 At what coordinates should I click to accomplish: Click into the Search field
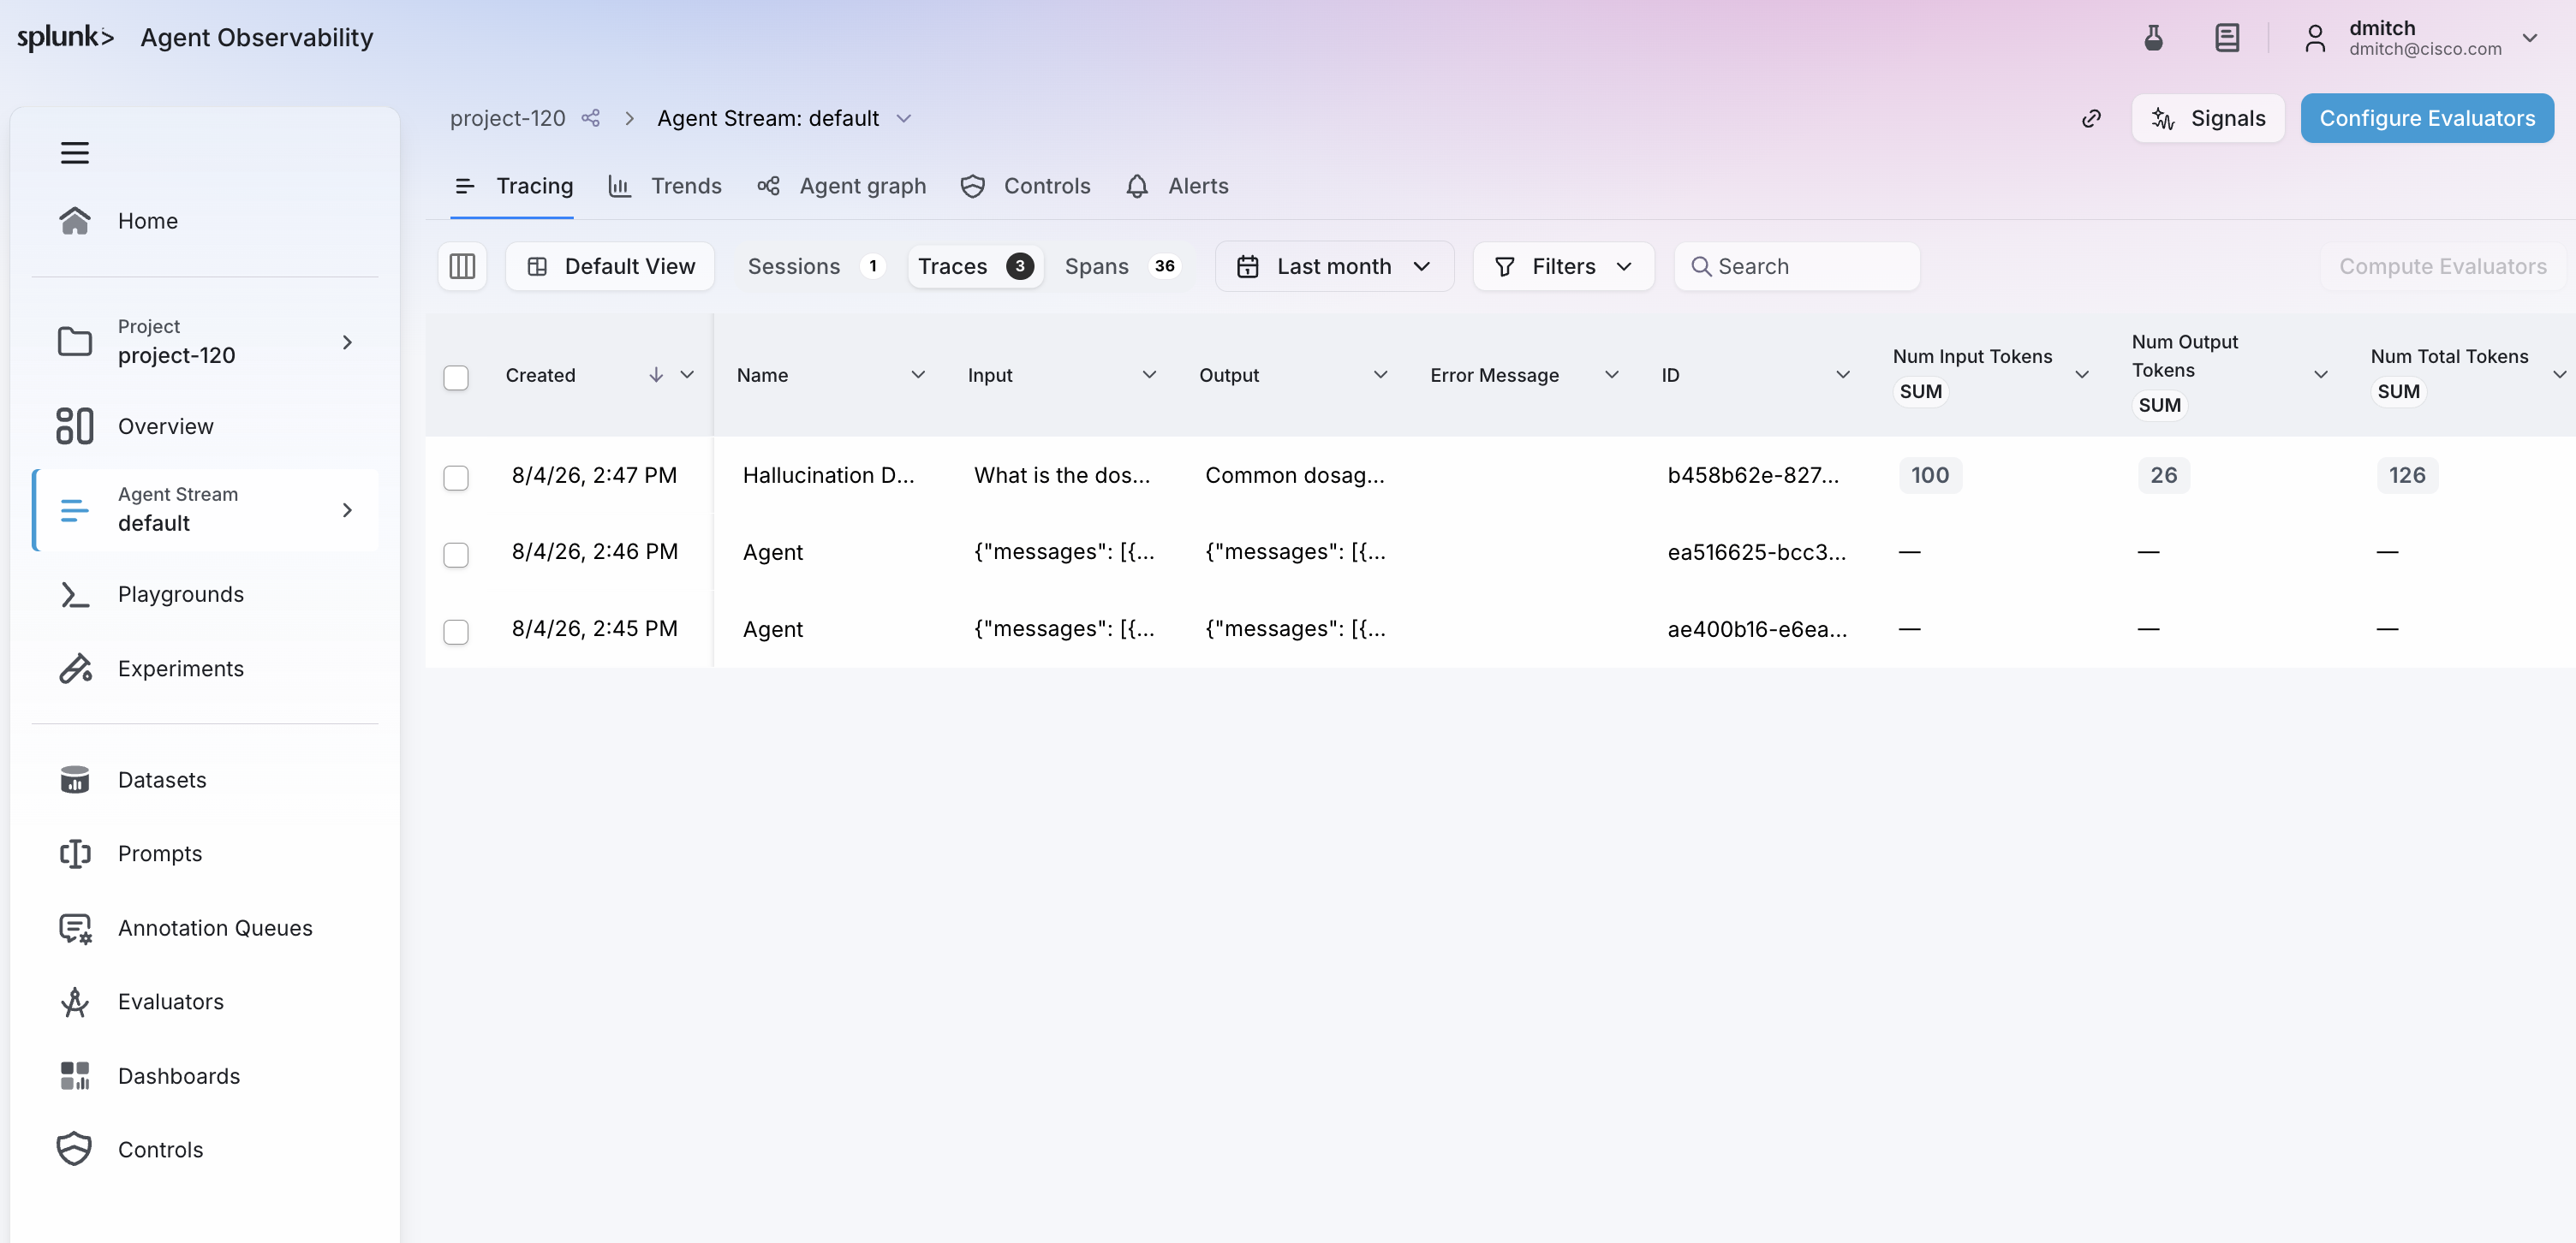pyautogui.click(x=1797, y=266)
